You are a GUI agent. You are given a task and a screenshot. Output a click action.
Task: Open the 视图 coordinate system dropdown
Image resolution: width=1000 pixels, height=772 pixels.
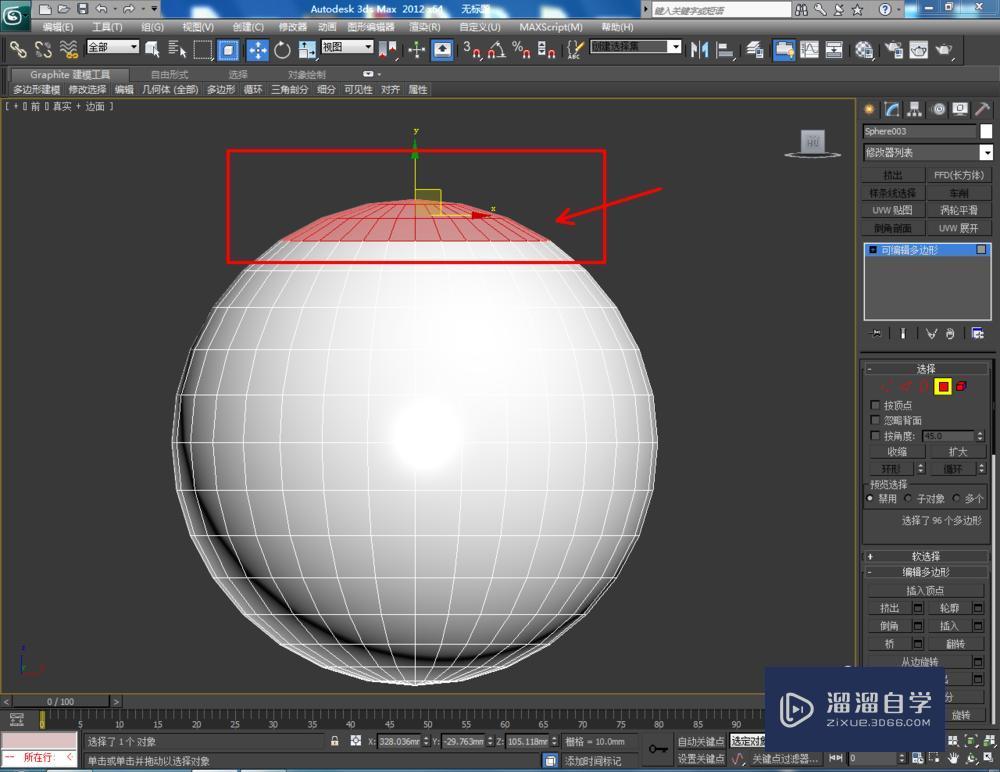click(x=347, y=47)
